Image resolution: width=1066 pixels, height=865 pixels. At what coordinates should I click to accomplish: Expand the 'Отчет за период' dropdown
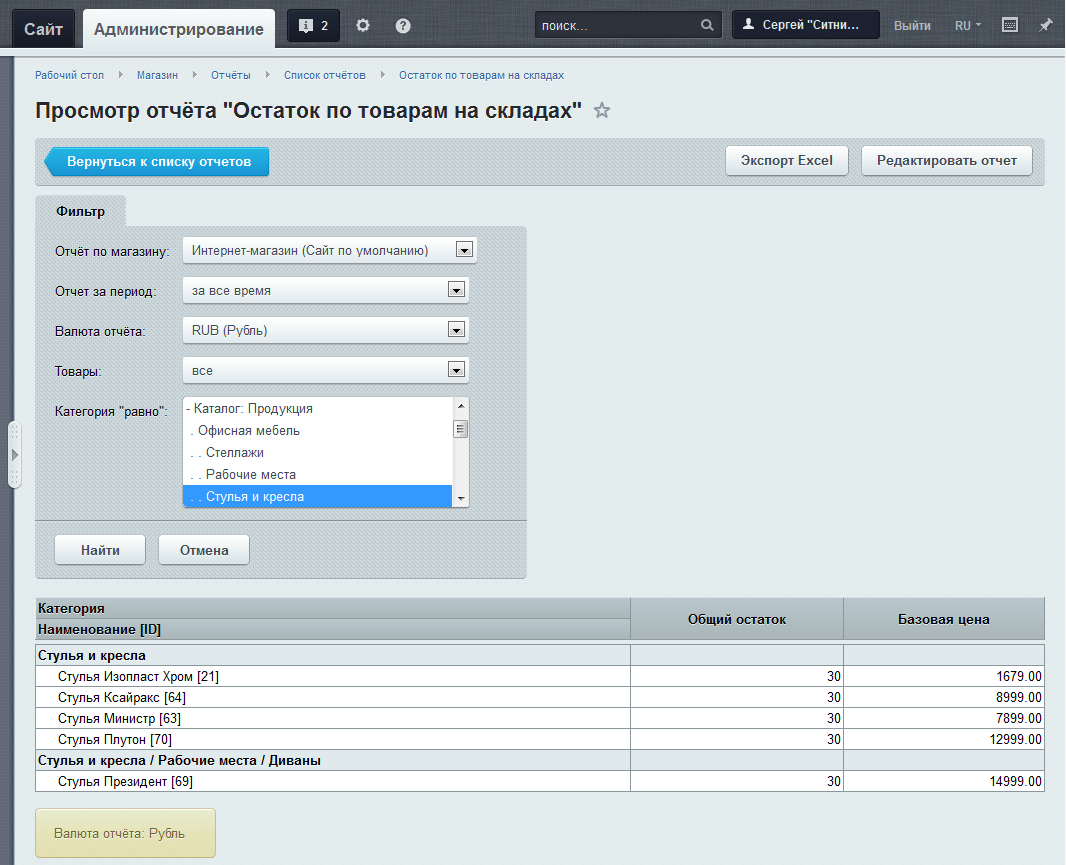coord(325,290)
